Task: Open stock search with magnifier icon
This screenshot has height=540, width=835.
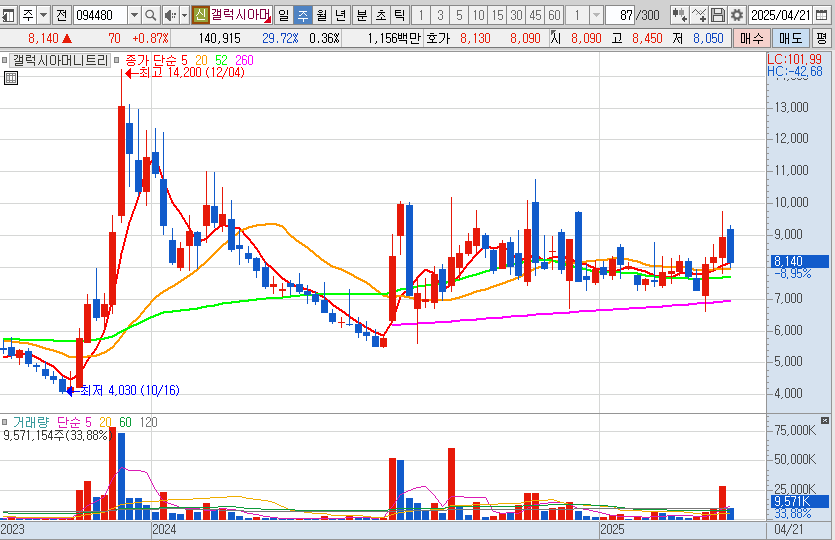Action: (151, 15)
